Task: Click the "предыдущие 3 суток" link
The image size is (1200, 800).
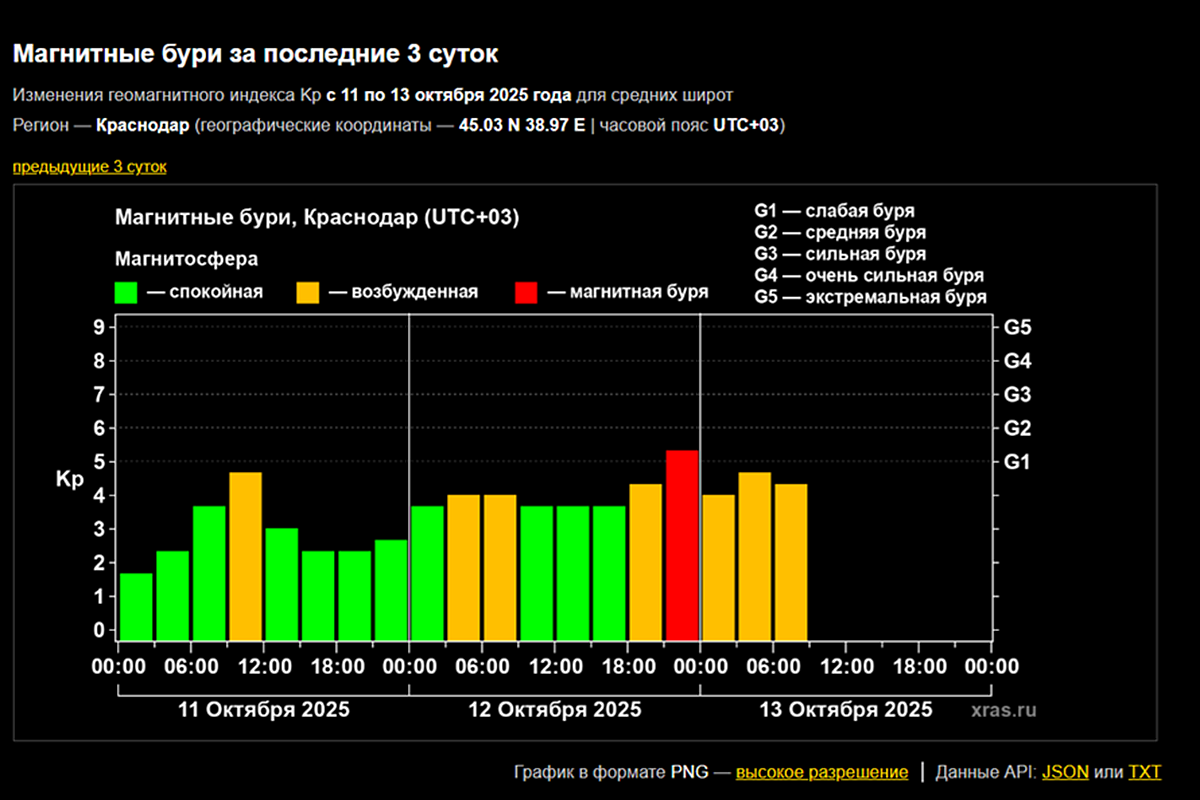Action: click(89, 166)
